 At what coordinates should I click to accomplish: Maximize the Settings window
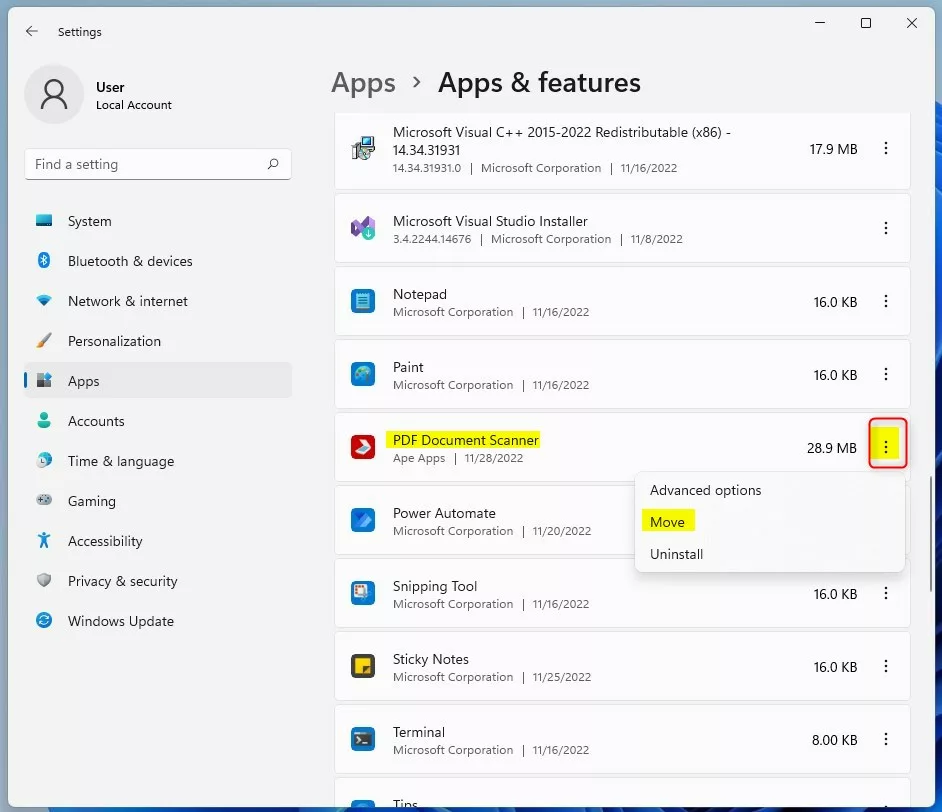[x=866, y=23]
